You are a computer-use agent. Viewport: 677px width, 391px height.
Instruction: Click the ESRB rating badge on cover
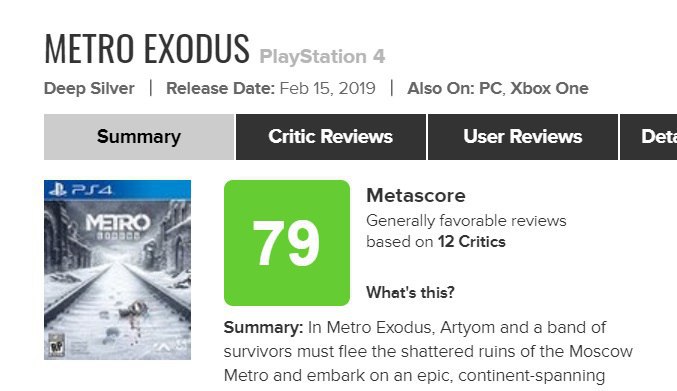coord(56,345)
